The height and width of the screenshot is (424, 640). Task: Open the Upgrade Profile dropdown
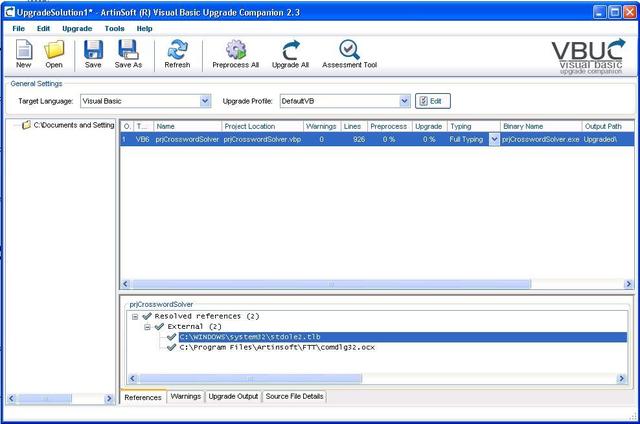pyautogui.click(x=404, y=101)
